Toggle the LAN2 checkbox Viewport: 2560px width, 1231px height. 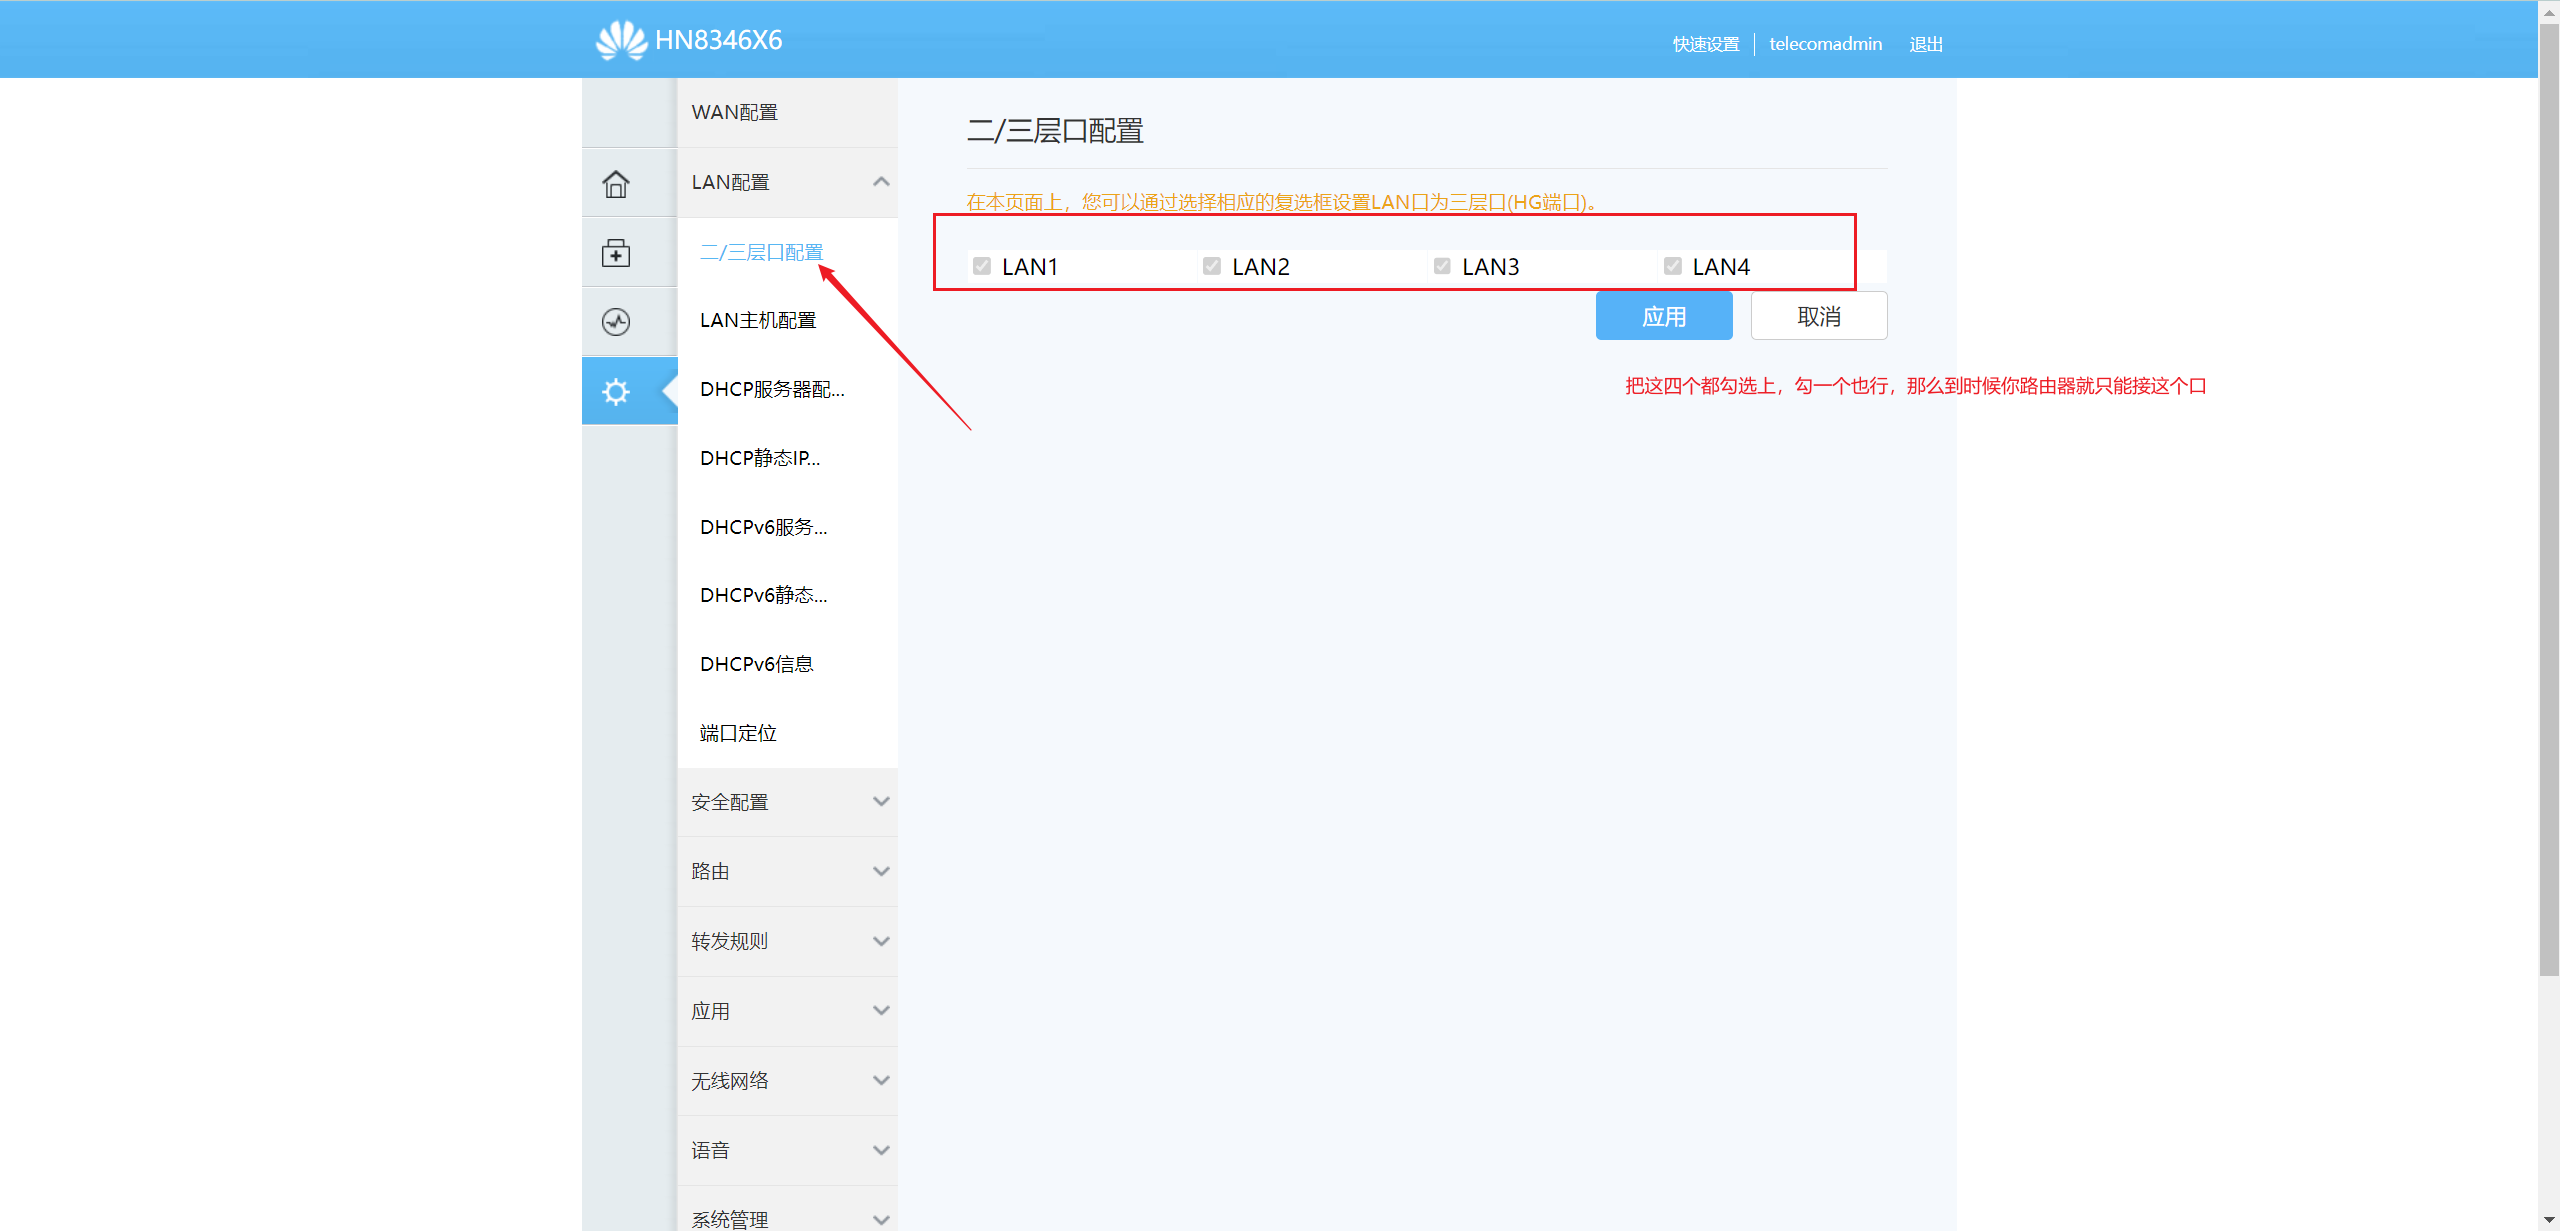pos(1212,266)
